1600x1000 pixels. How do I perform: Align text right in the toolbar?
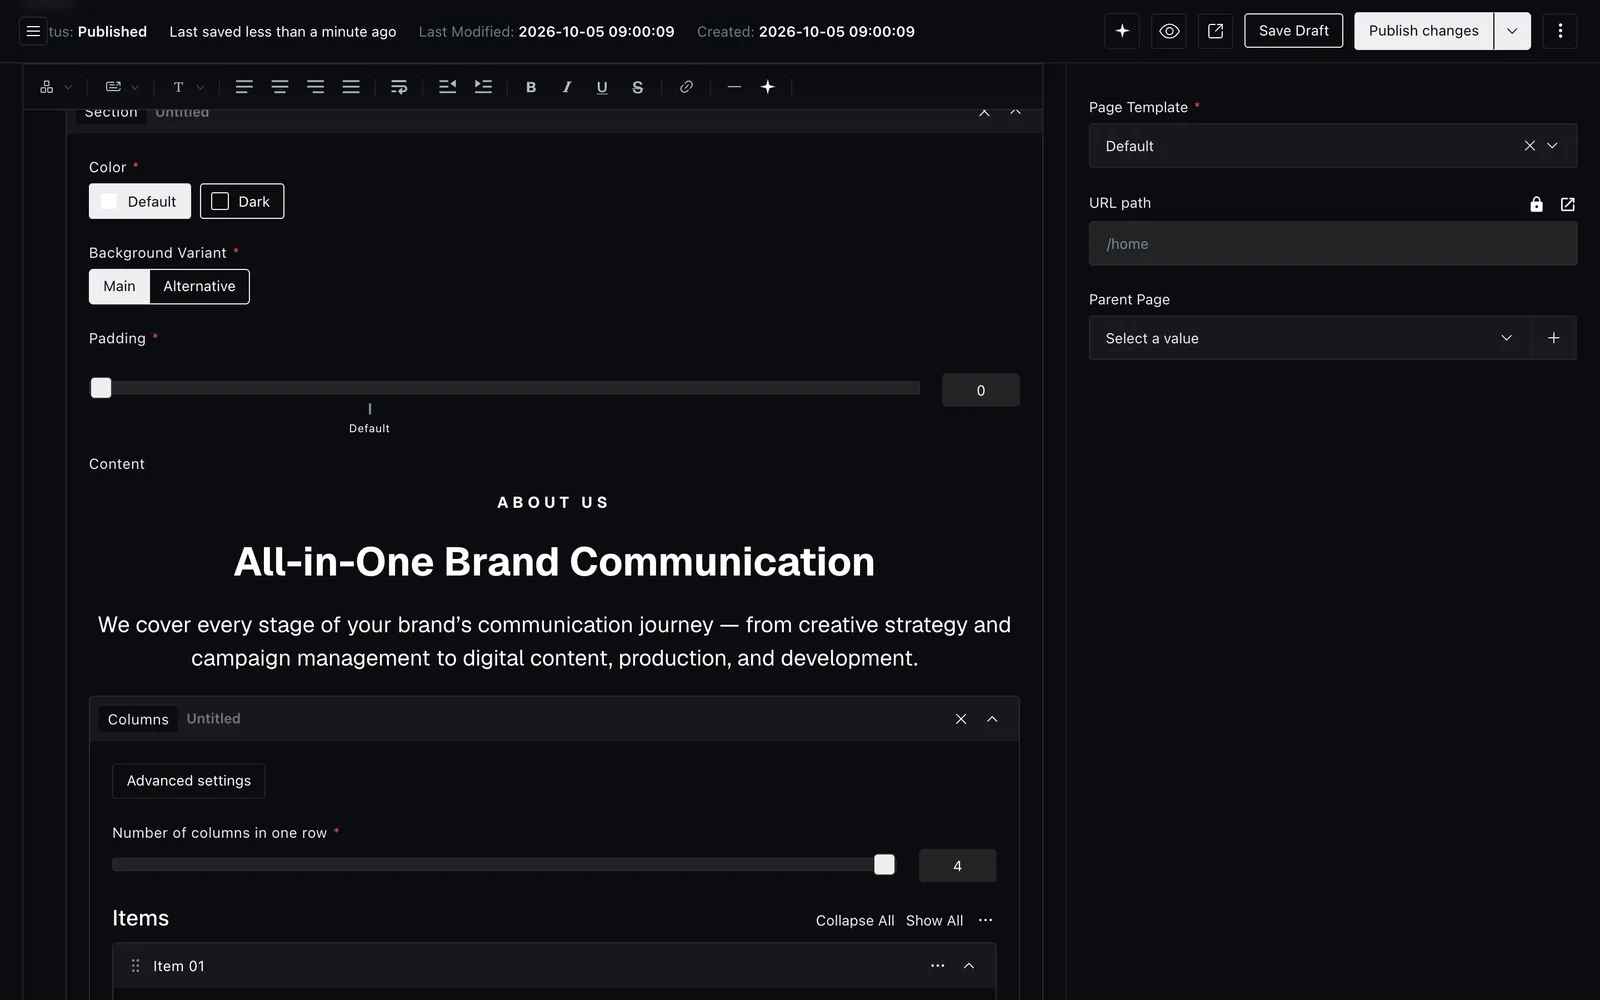tap(315, 87)
